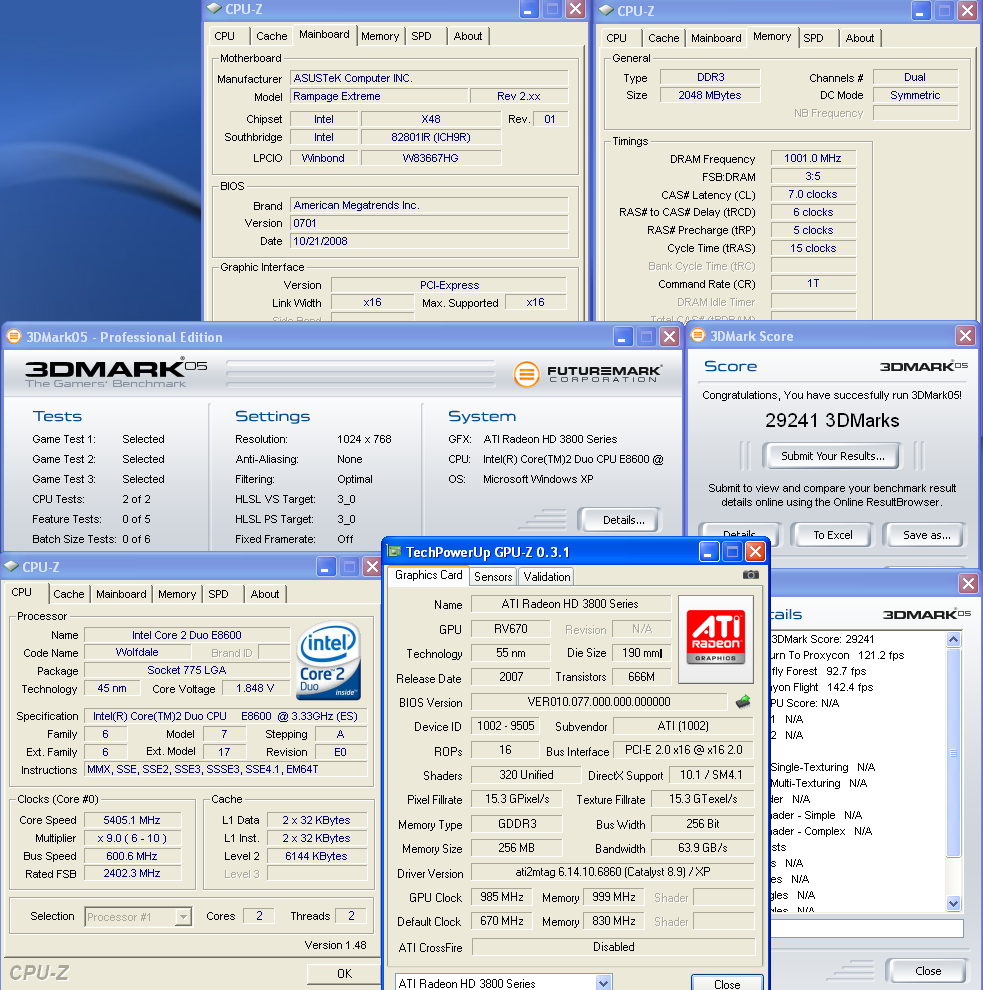Click scroll up arrow in results details list

click(953, 639)
